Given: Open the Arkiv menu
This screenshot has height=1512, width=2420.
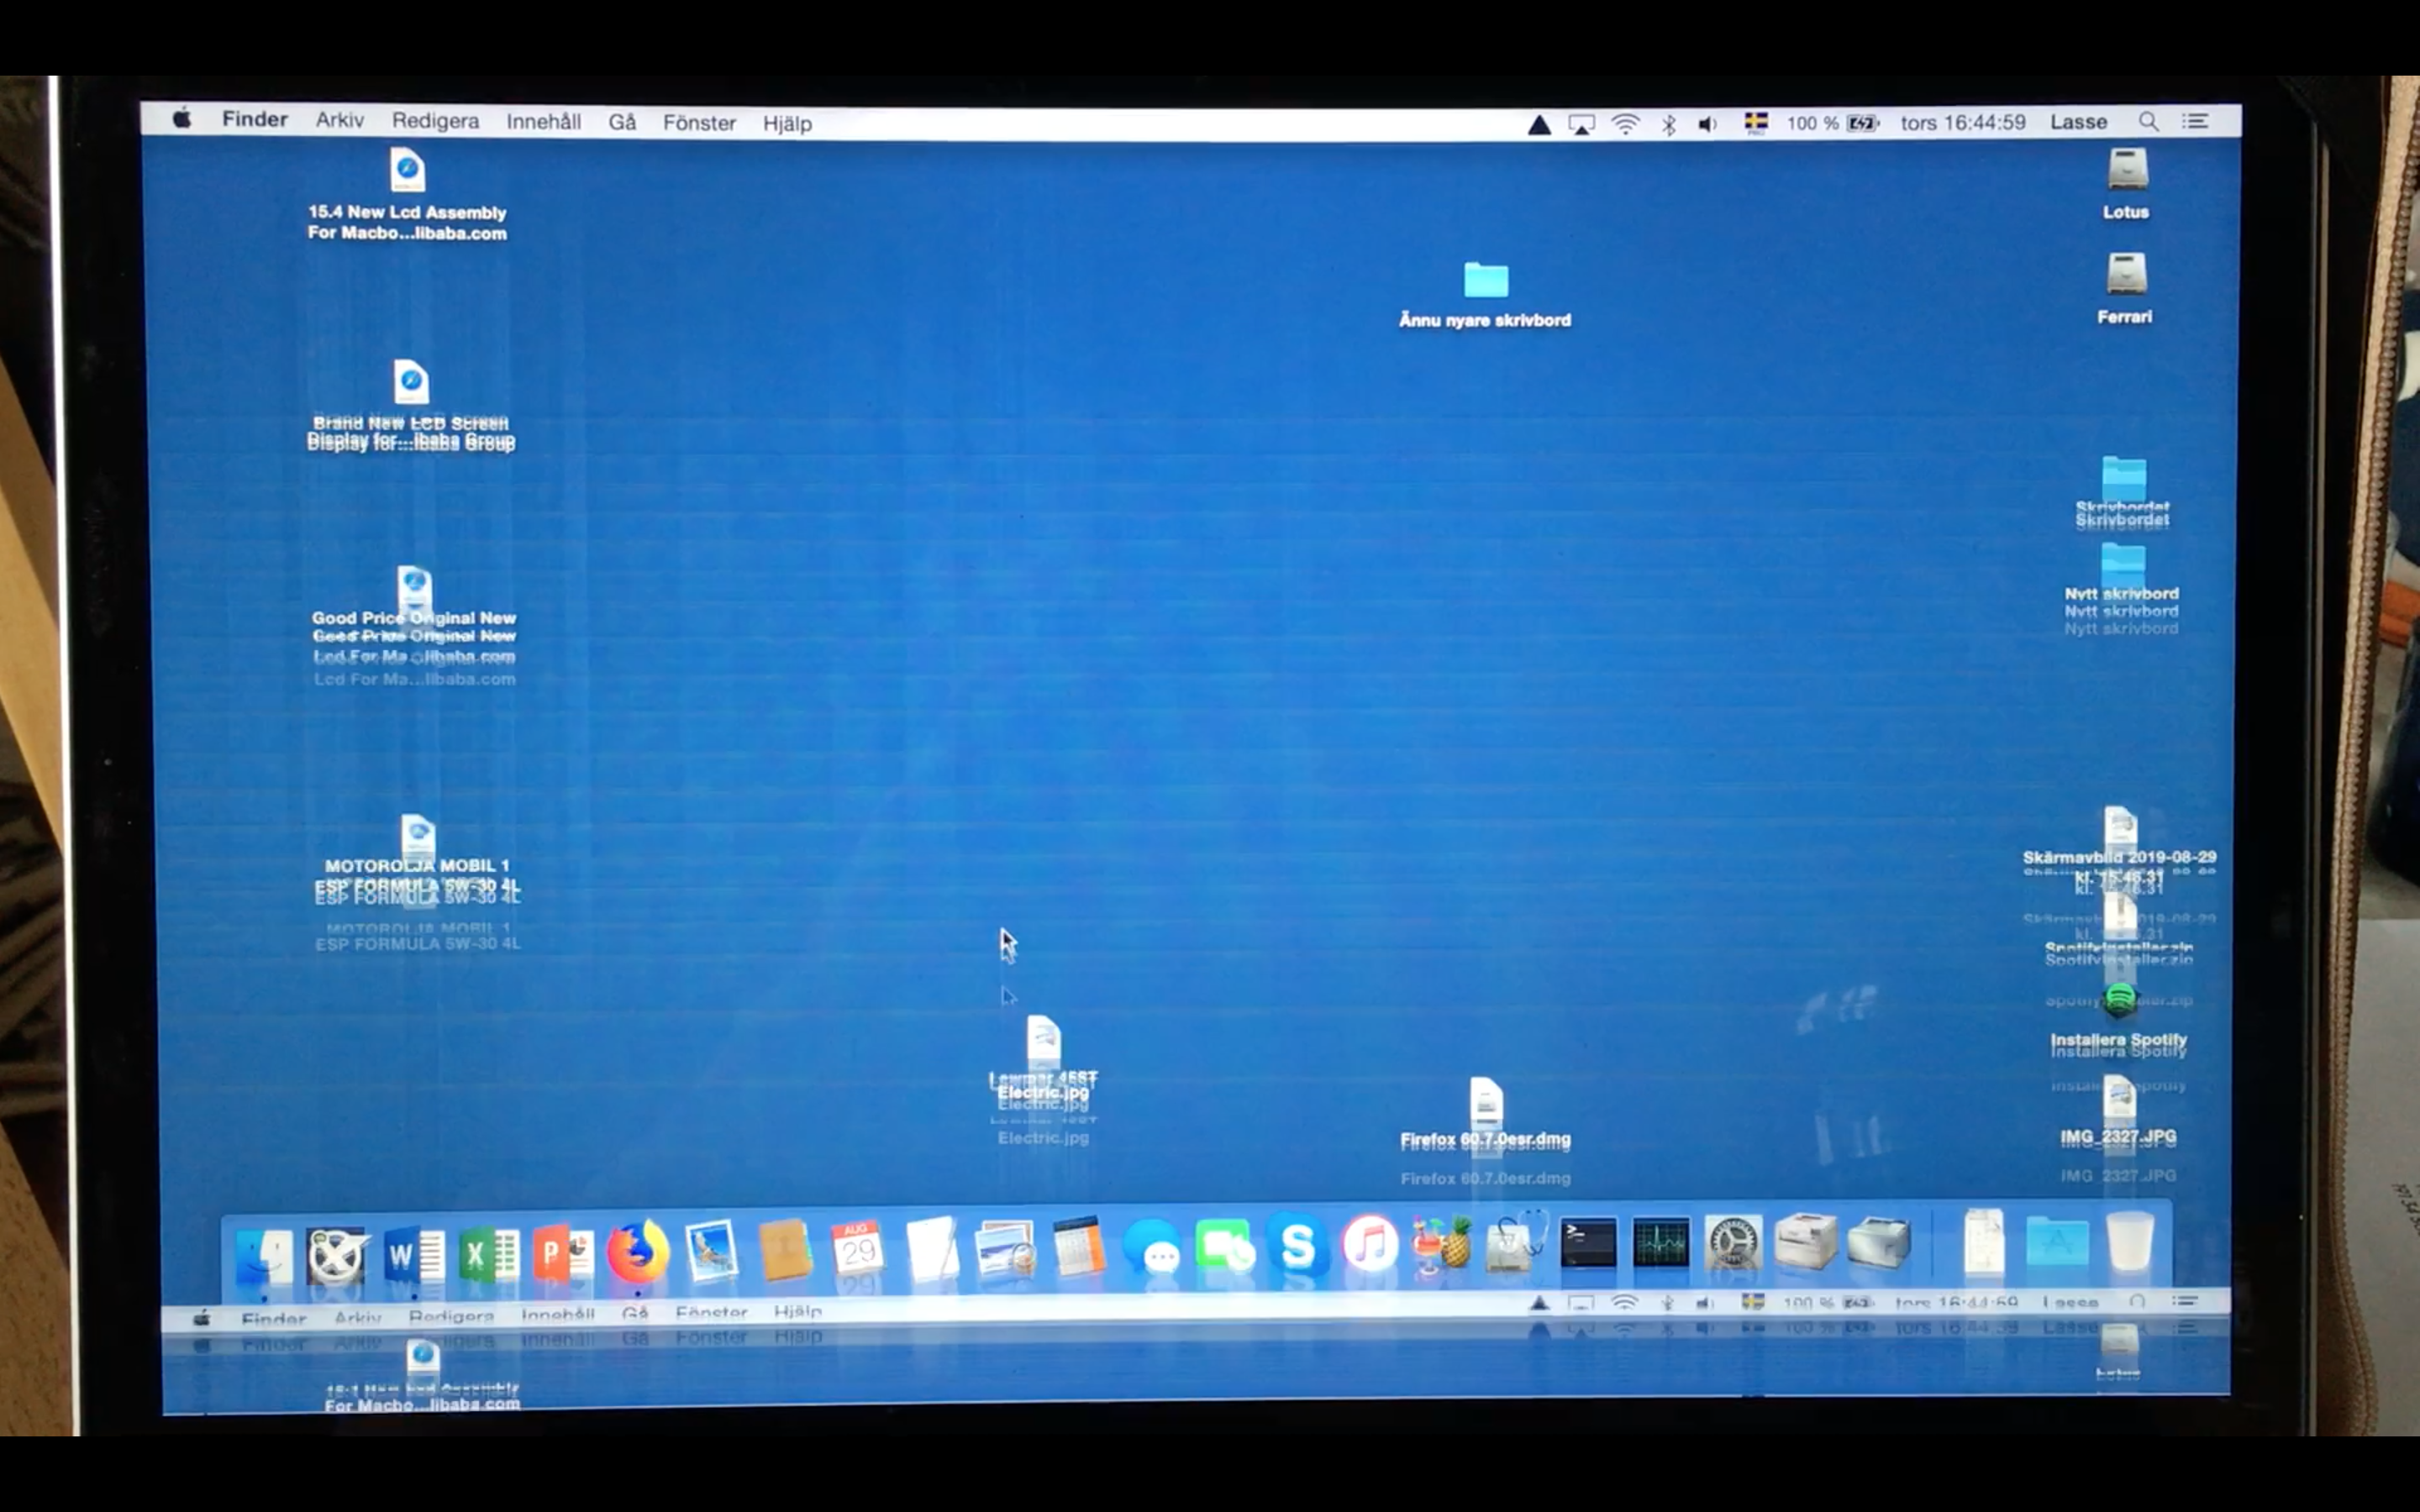Looking at the screenshot, I should click(340, 120).
